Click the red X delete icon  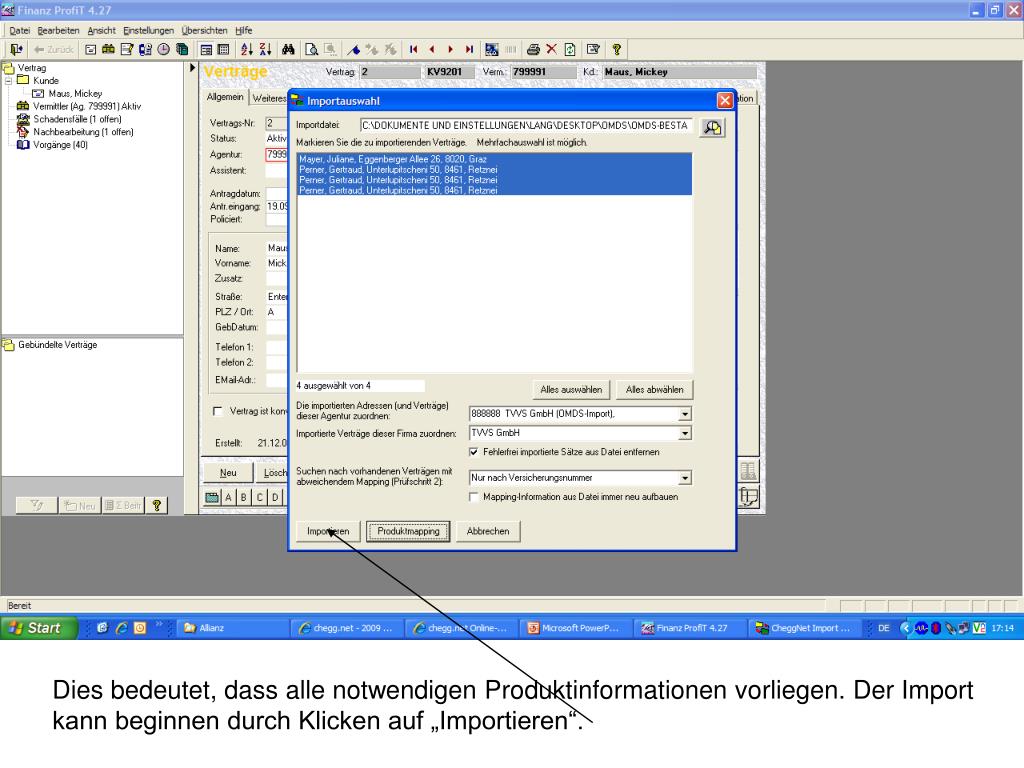coord(551,50)
